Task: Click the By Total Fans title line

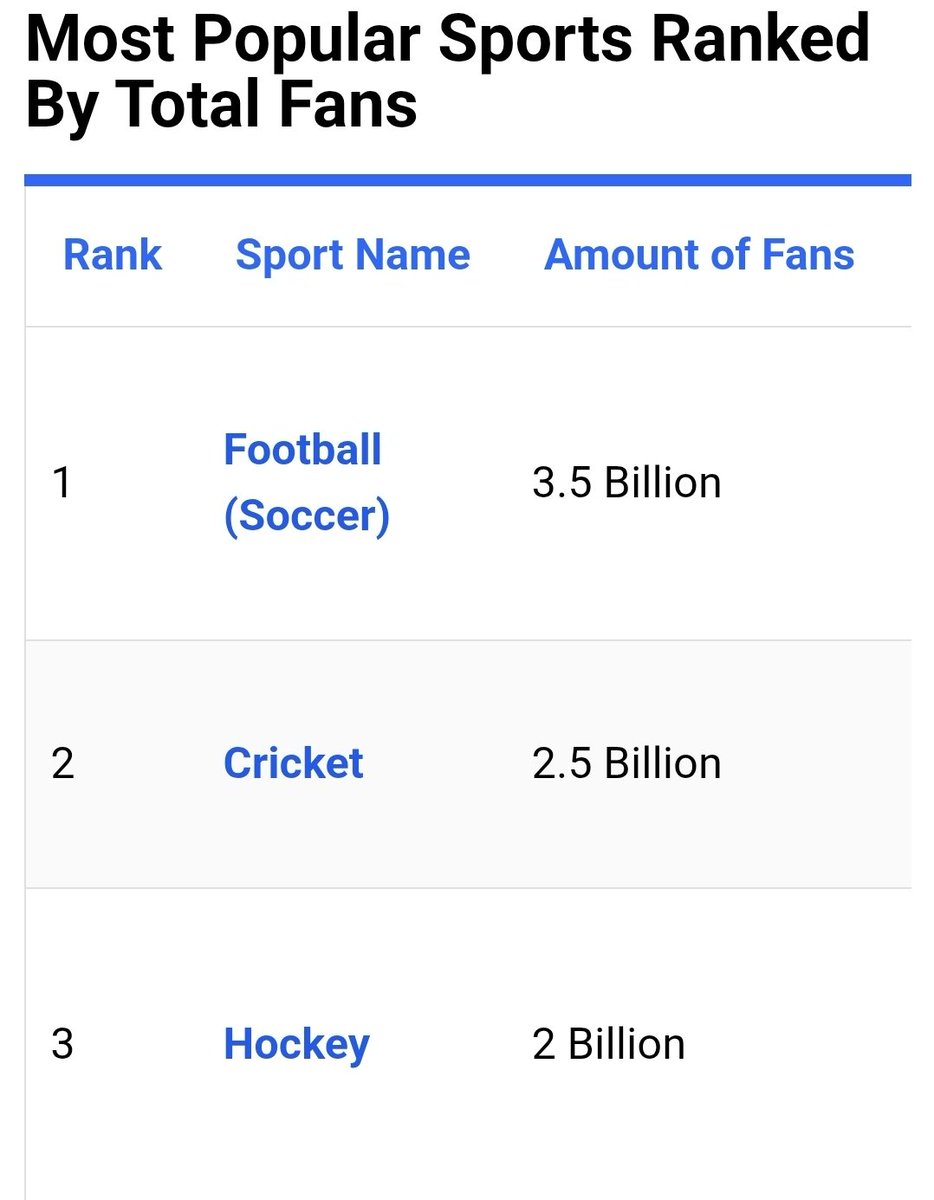Action: (221, 104)
